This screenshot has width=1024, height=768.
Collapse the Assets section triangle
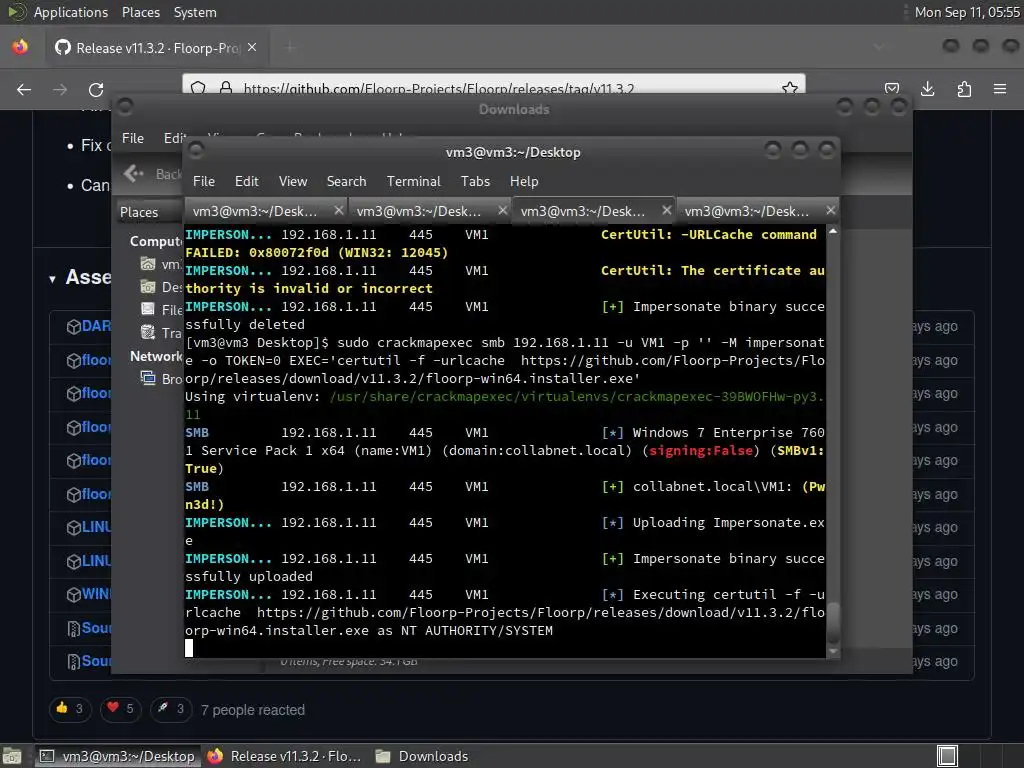(52, 279)
